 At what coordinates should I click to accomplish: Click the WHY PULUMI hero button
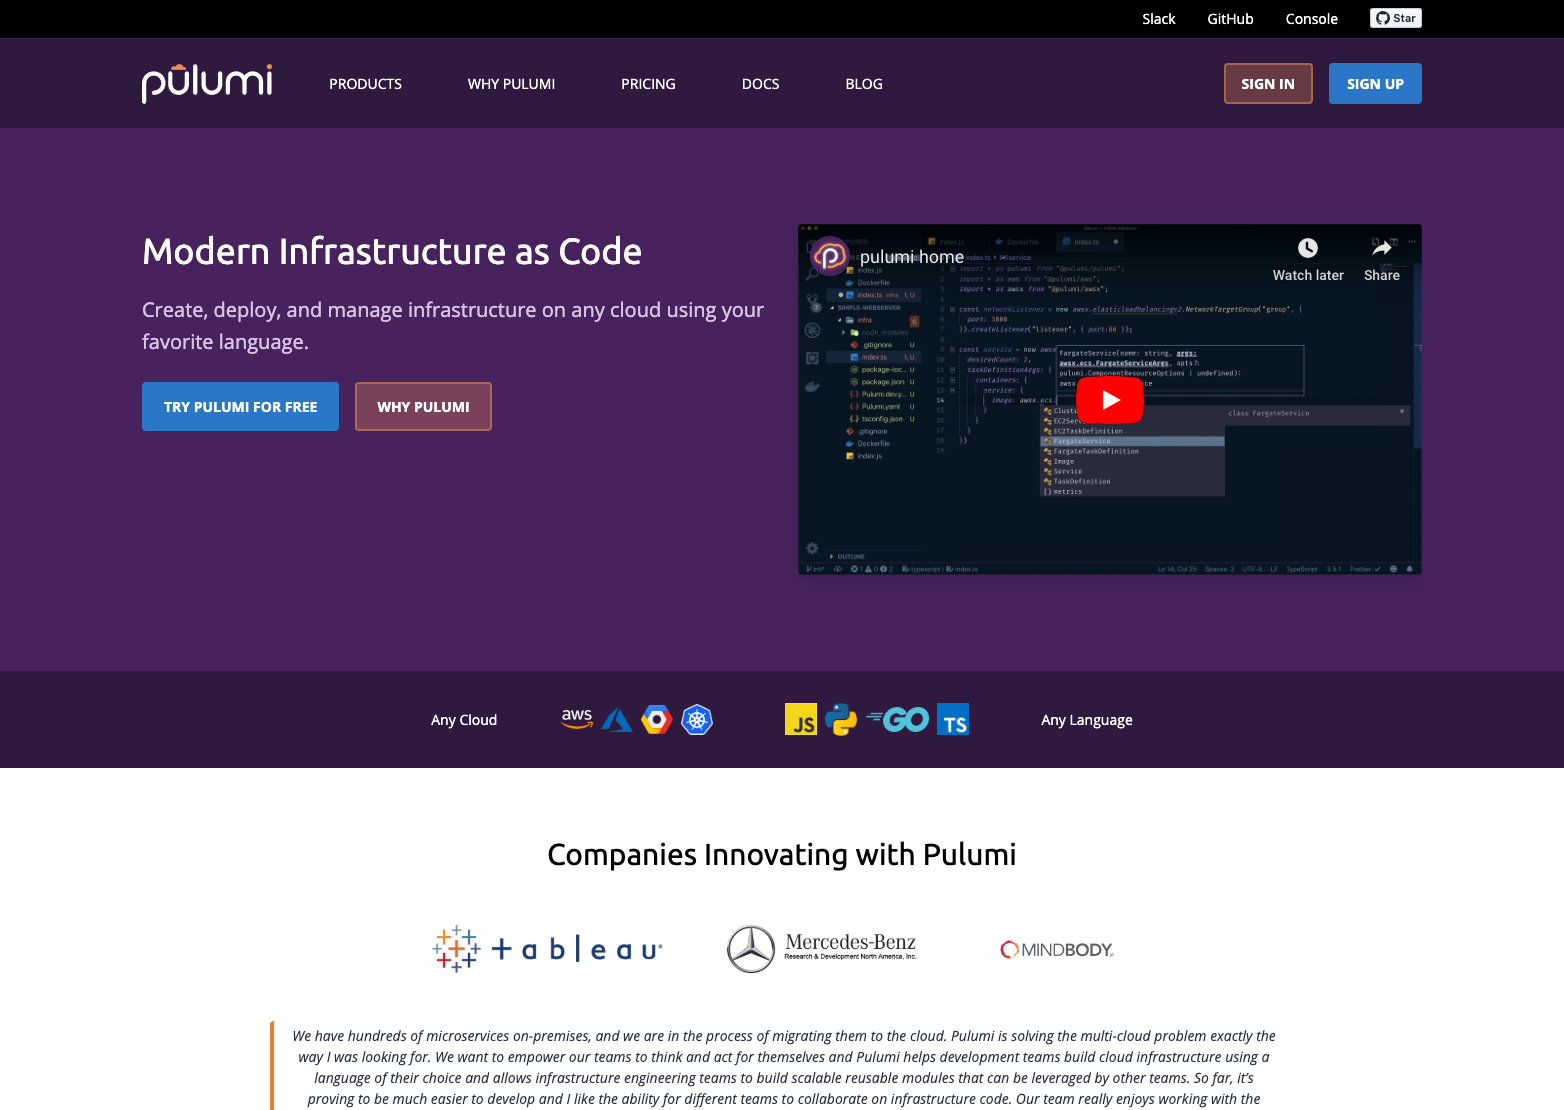(x=423, y=407)
